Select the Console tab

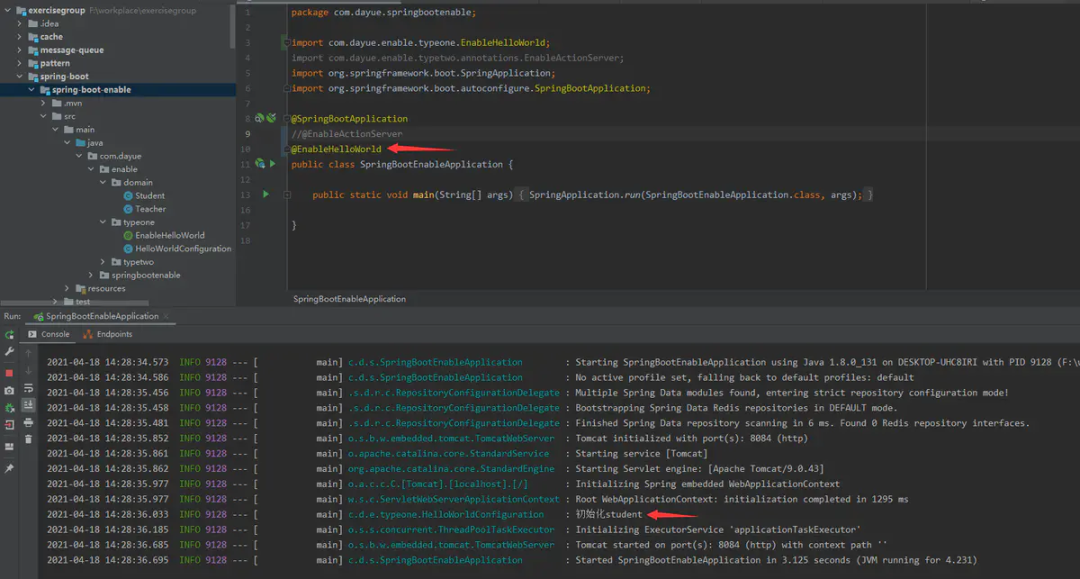point(49,334)
